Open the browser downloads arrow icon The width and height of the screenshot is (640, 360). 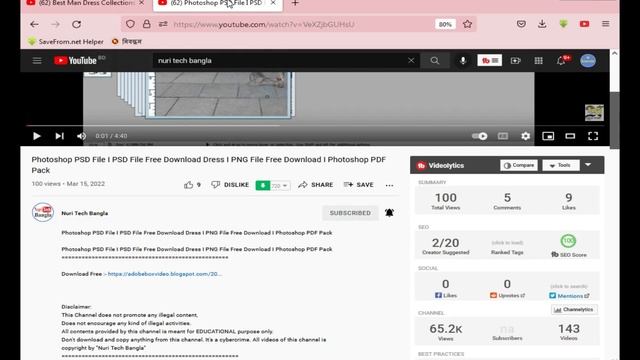pos(542,24)
